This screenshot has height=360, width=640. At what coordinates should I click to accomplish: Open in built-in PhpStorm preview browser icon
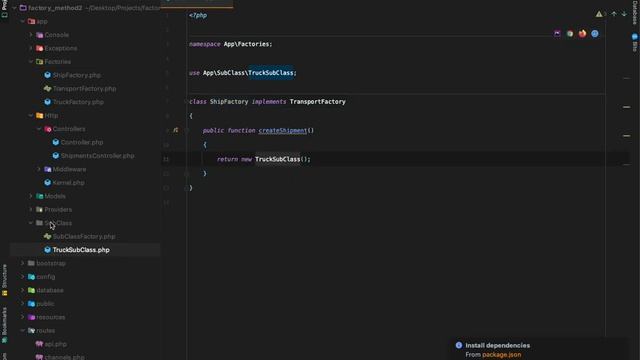pos(557,34)
